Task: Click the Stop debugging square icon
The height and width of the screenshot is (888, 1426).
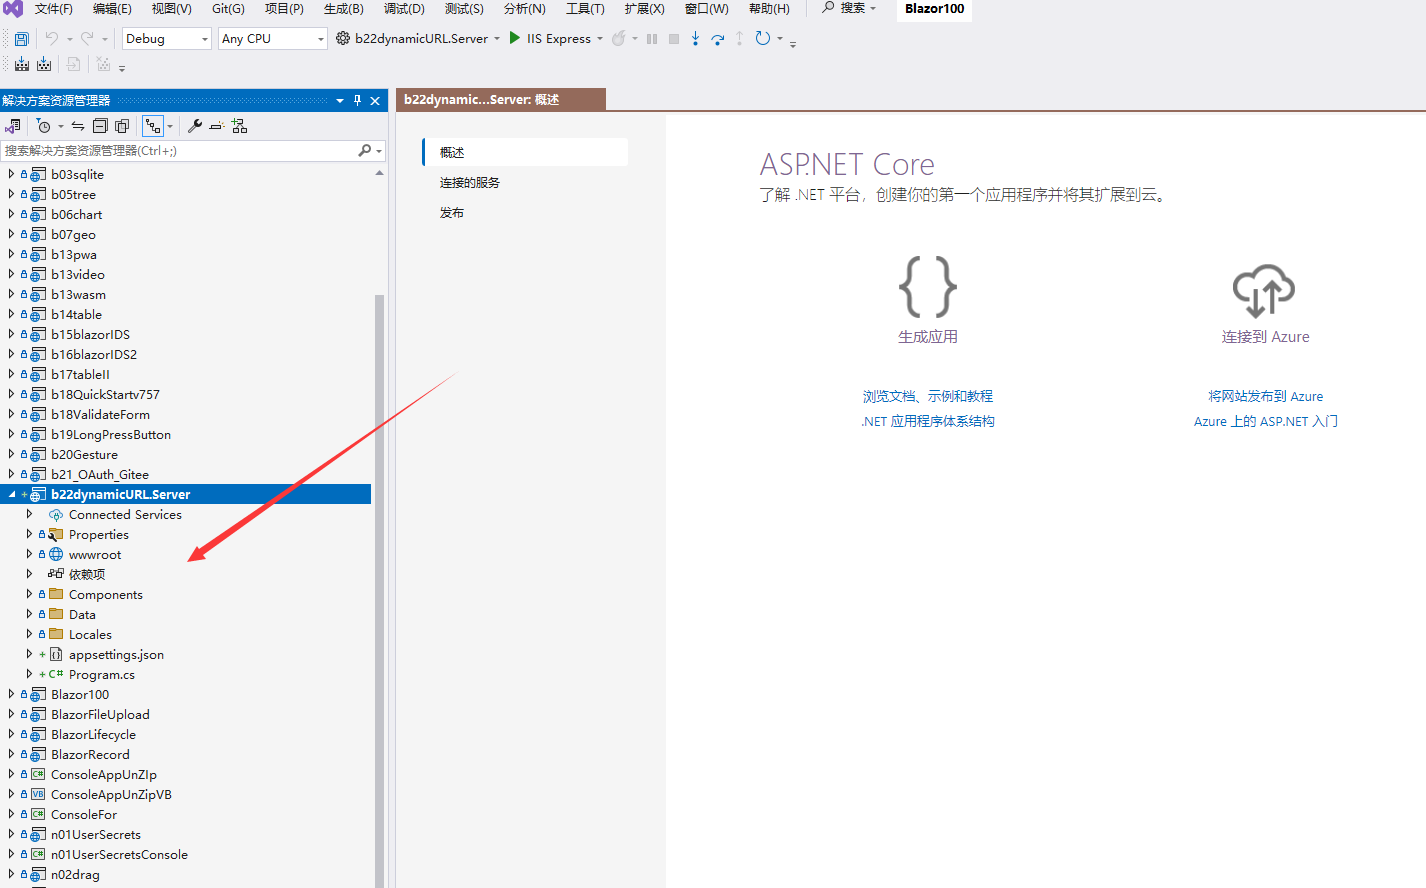Action: (x=674, y=39)
